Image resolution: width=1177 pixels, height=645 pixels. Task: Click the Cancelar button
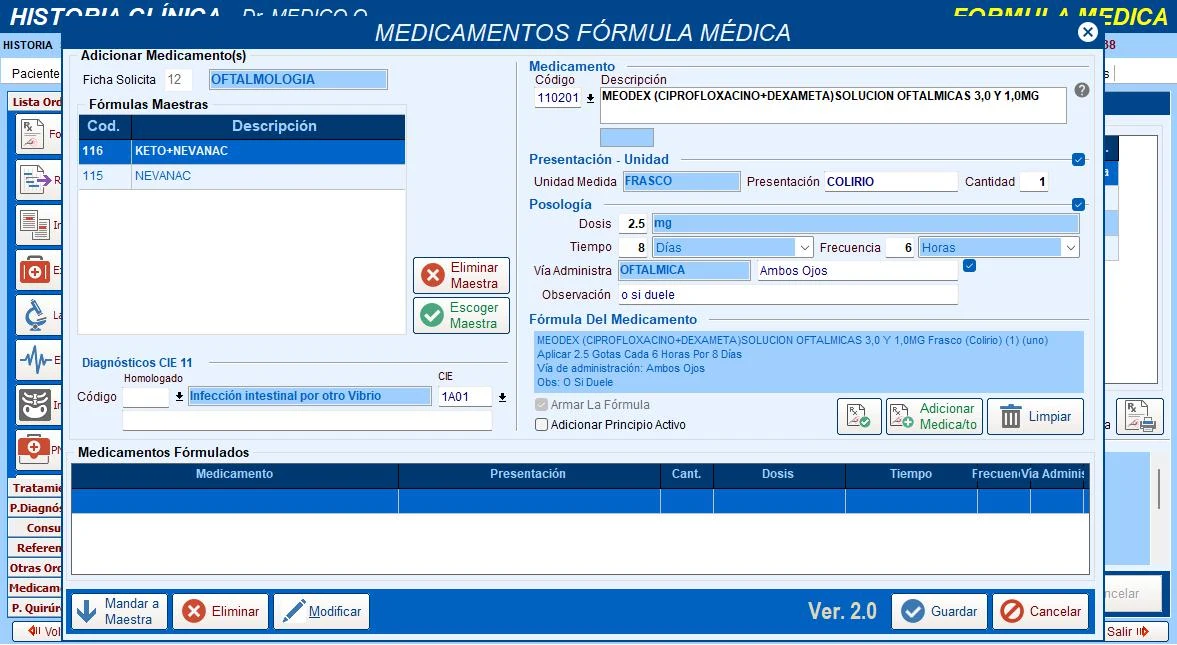pyautogui.click(x=1041, y=611)
